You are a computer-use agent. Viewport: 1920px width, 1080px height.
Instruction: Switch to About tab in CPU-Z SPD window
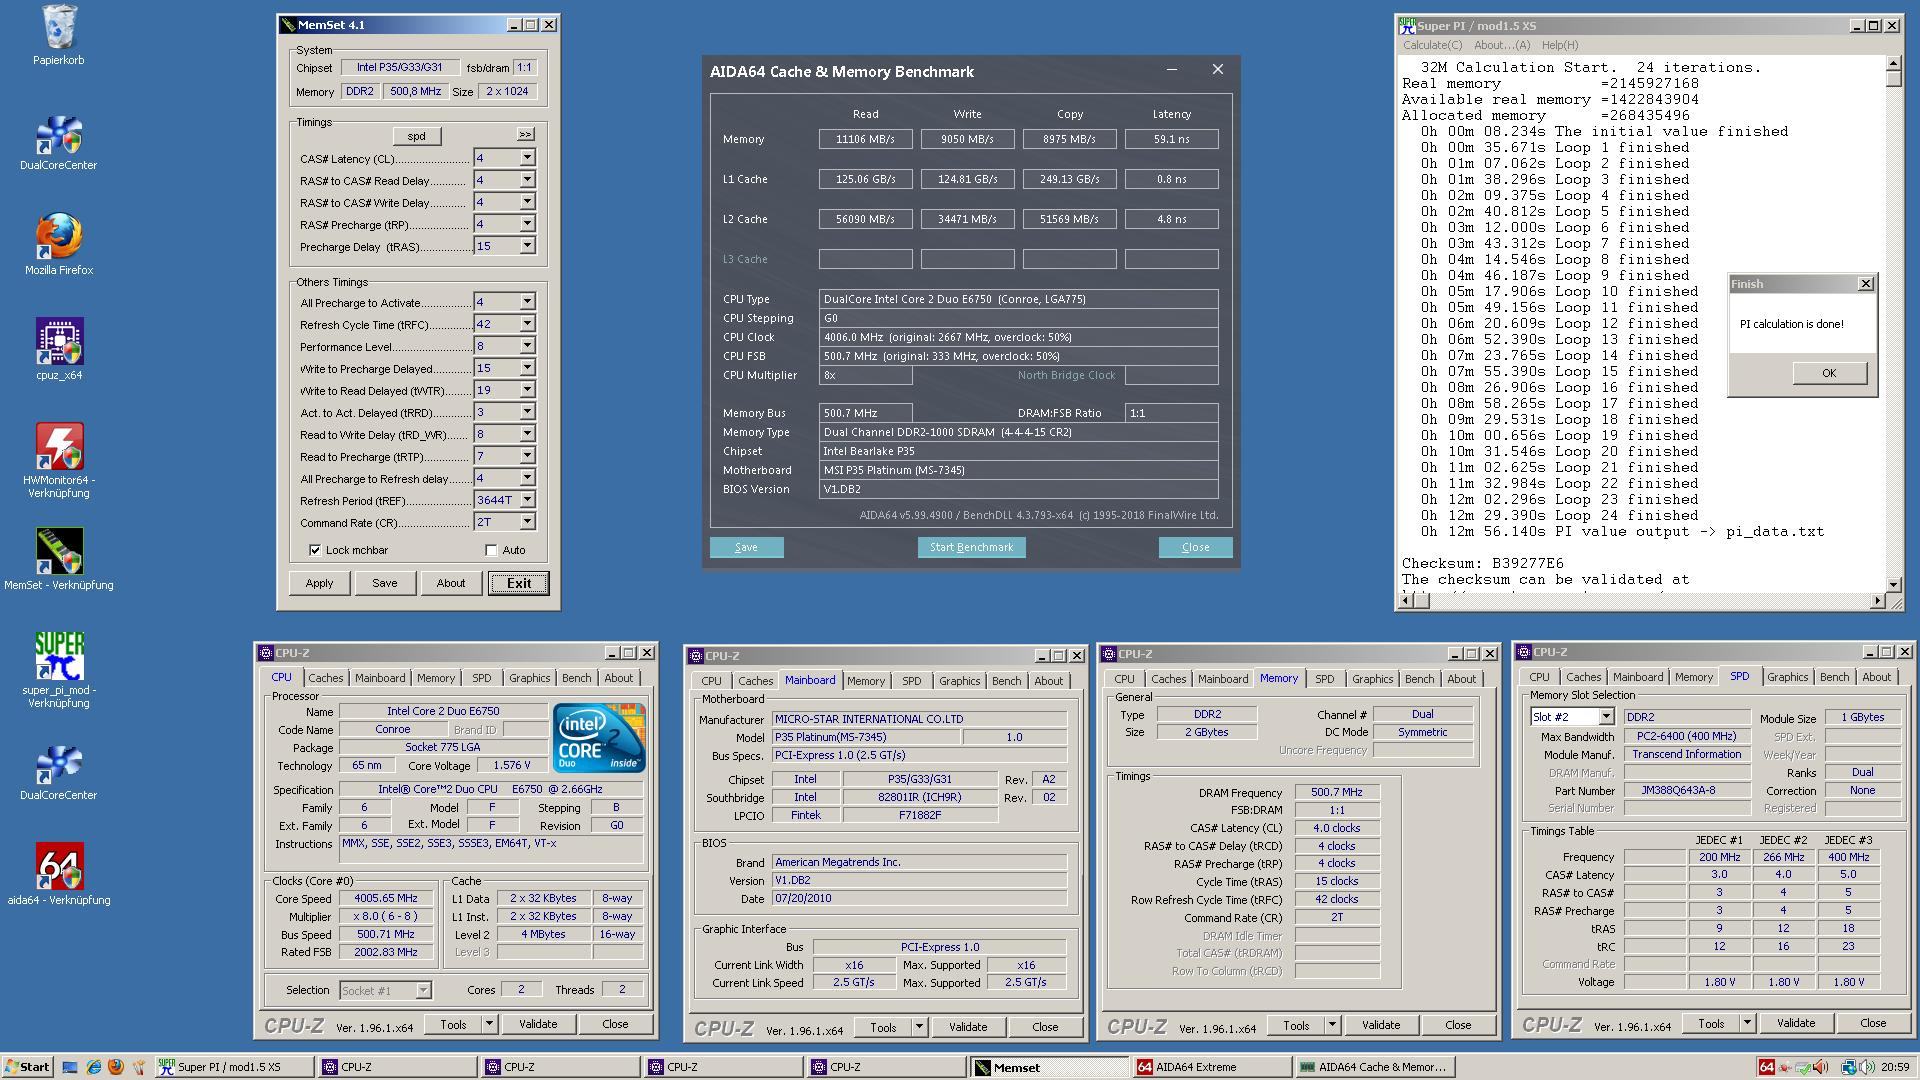1876,677
